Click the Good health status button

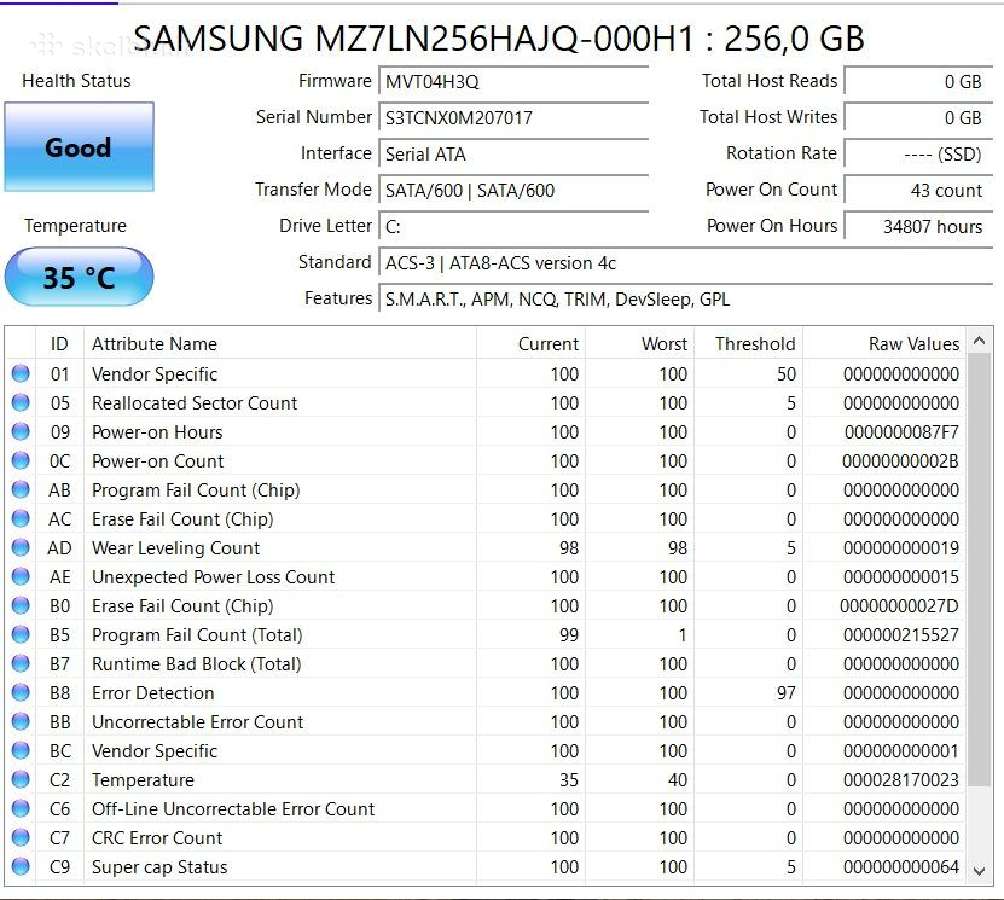click(79, 147)
